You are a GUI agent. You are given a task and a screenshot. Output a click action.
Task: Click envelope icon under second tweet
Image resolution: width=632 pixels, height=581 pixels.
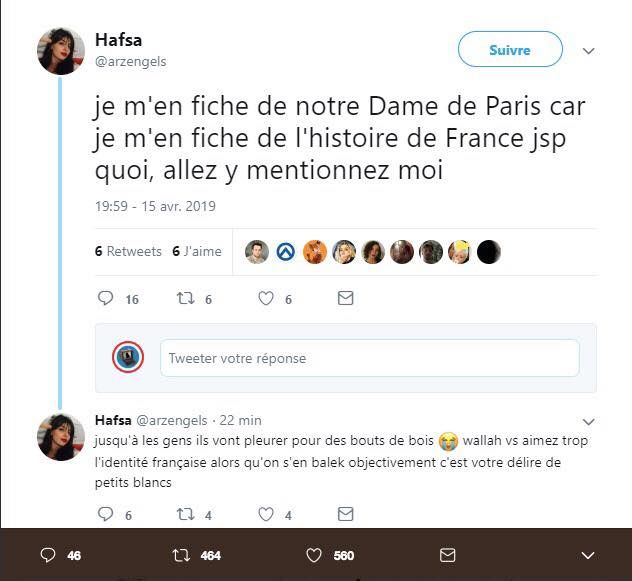(x=345, y=515)
